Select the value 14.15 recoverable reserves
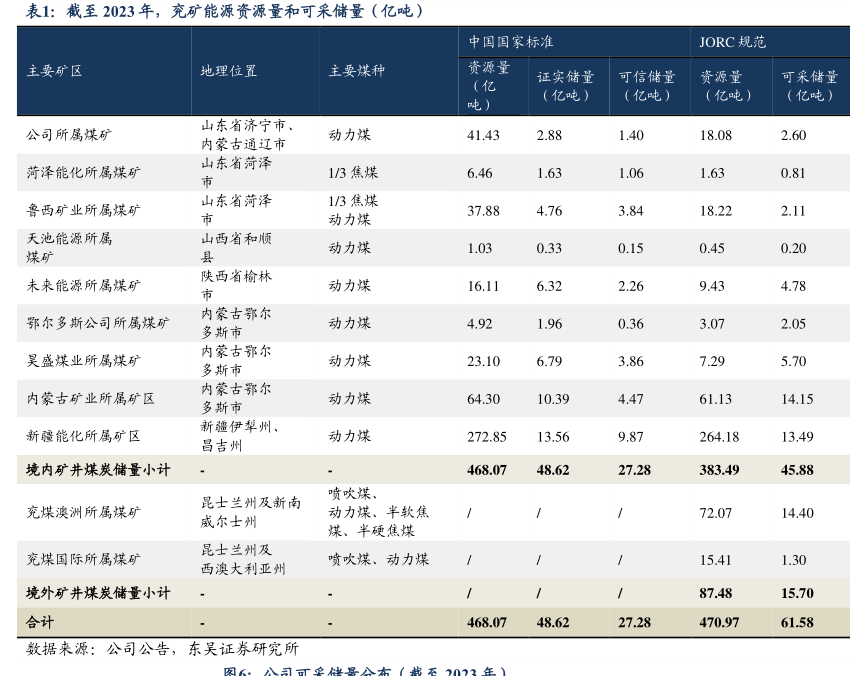This screenshot has height=676, width=850. click(797, 399)
